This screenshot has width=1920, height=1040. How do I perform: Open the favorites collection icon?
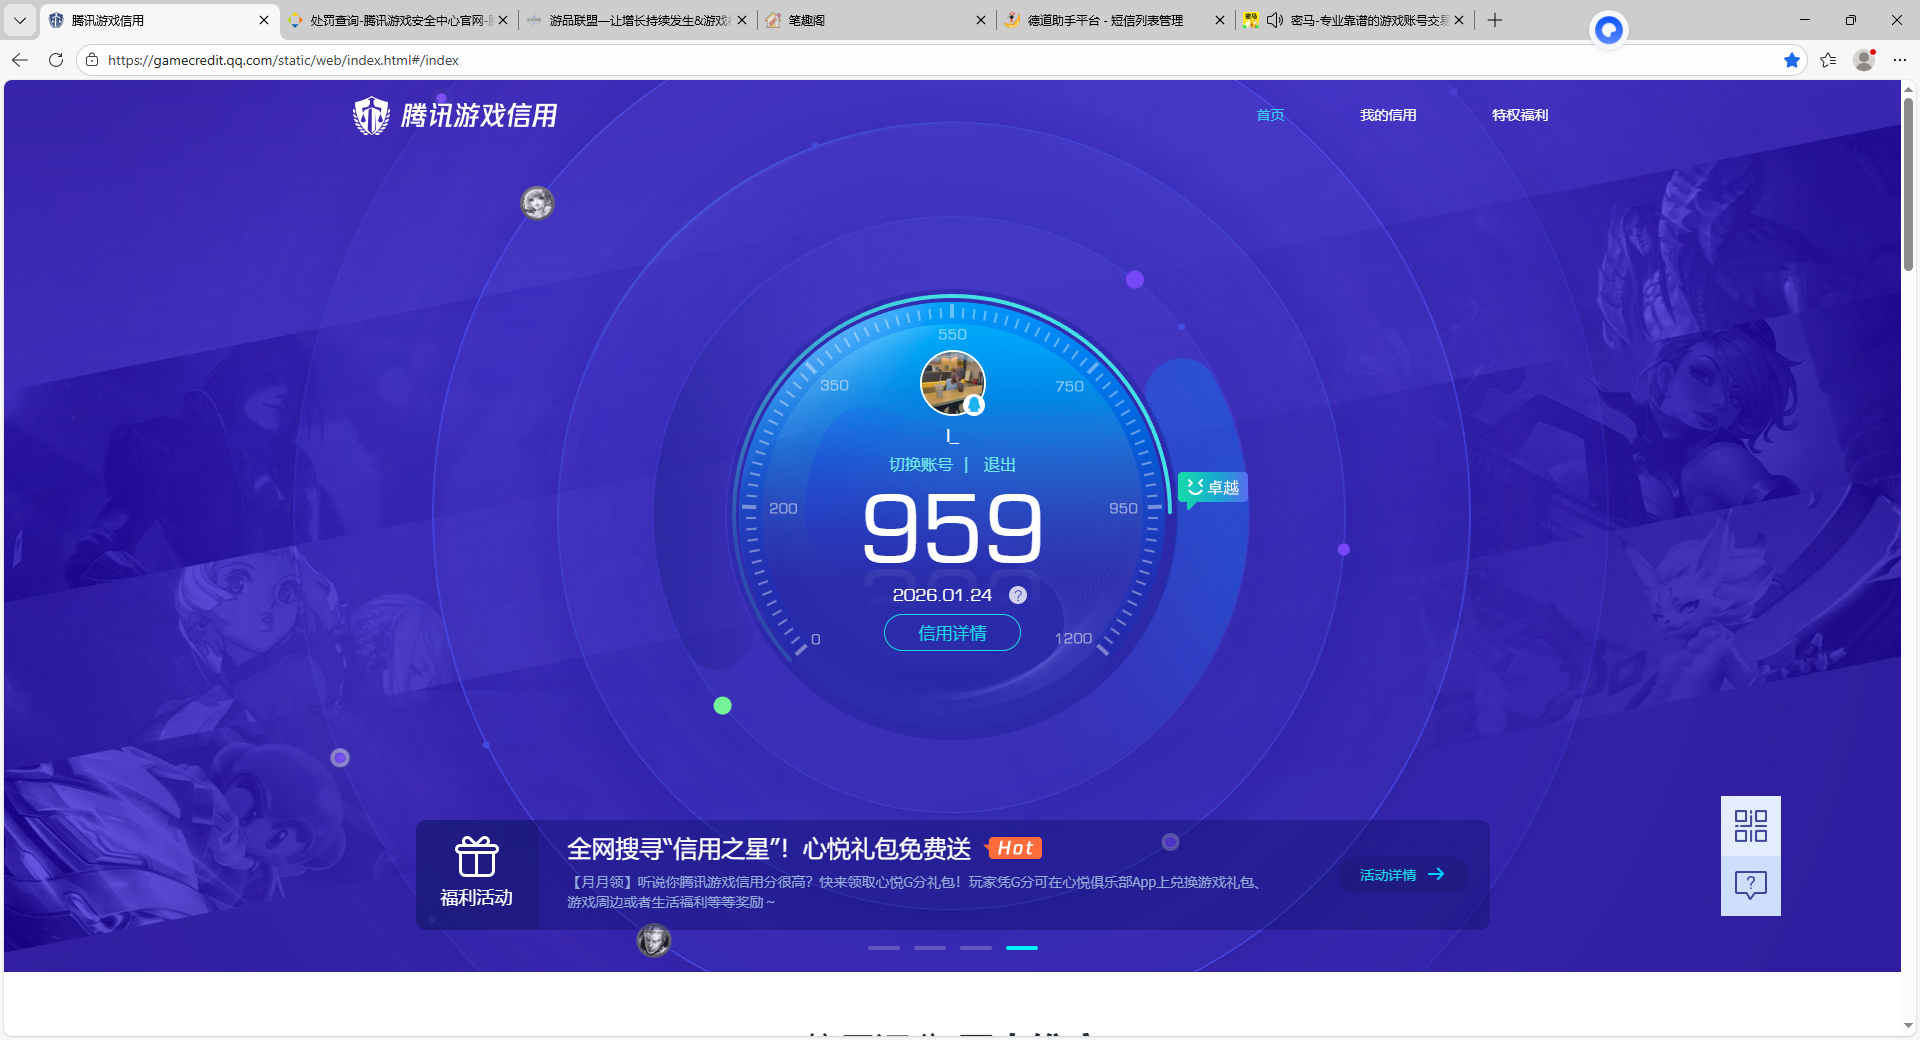pos(1828,60)
